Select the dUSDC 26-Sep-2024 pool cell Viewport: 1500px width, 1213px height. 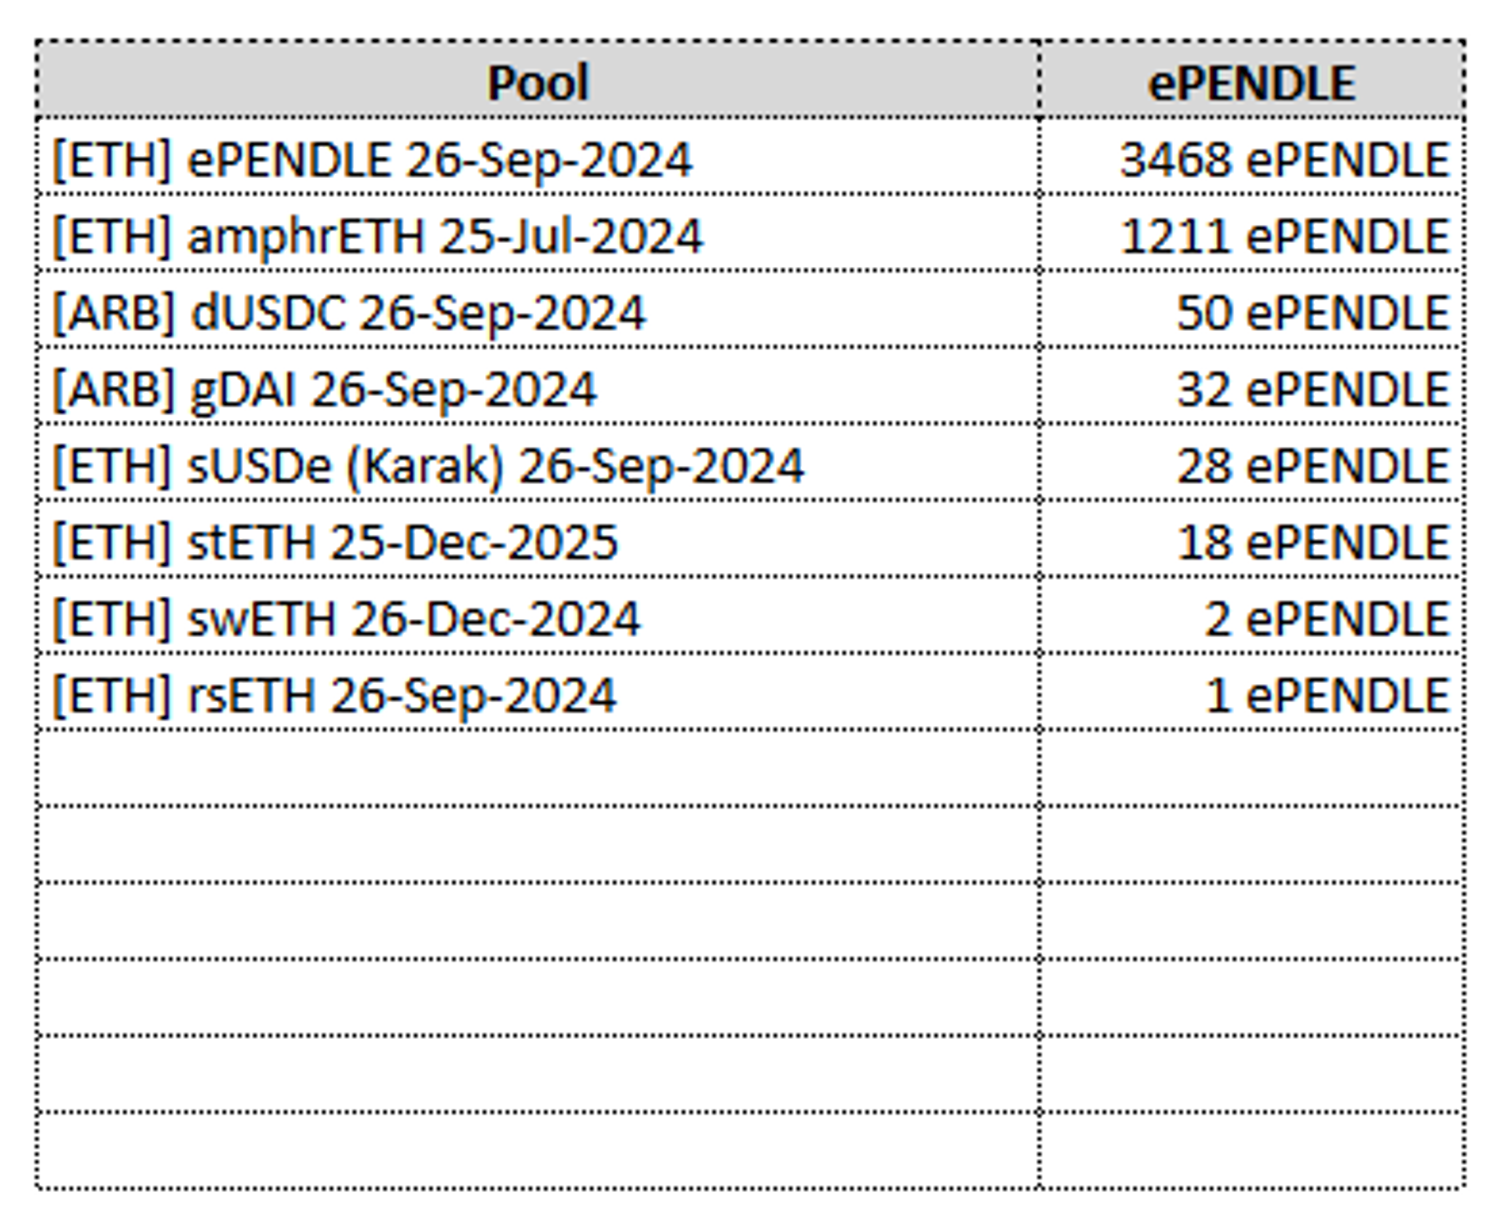(349, 313)
